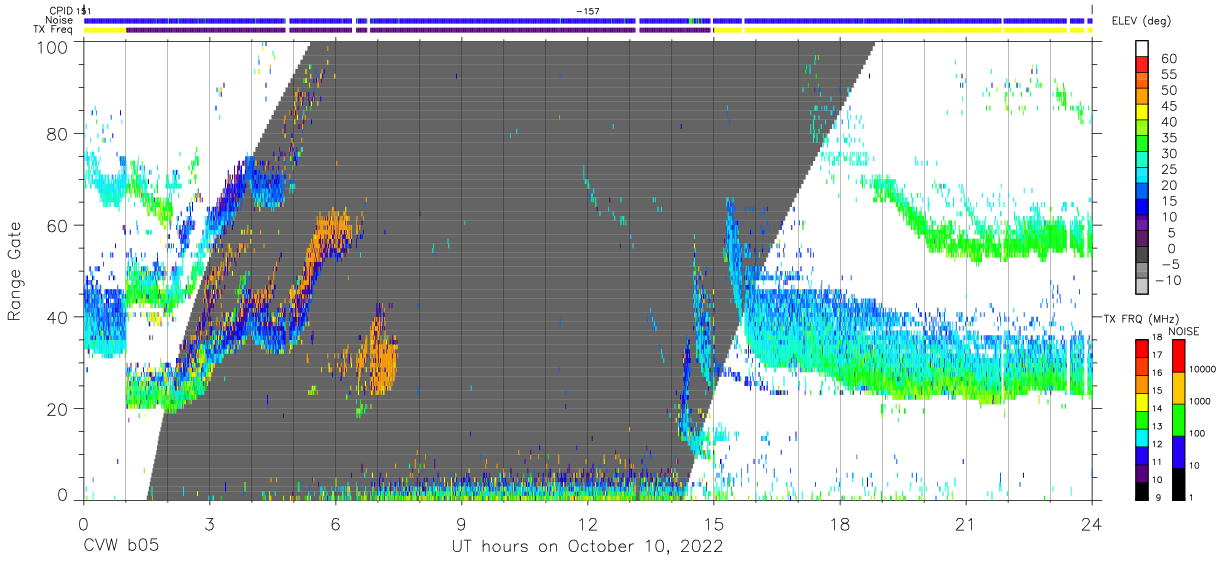Click the 15 tick on UT hours axis
The height and width of the screenshot is (567, 1228).
click(713, 524)
